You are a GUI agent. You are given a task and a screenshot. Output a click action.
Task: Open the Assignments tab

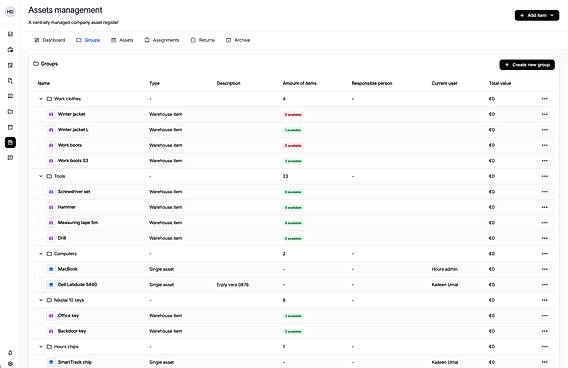162,40
